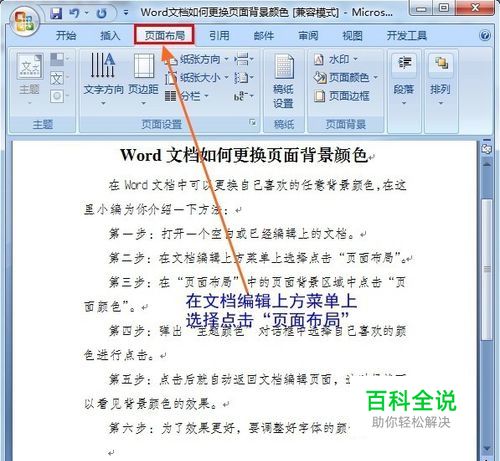
Task: Open Word help question mark icon
Action: [485, 35]
